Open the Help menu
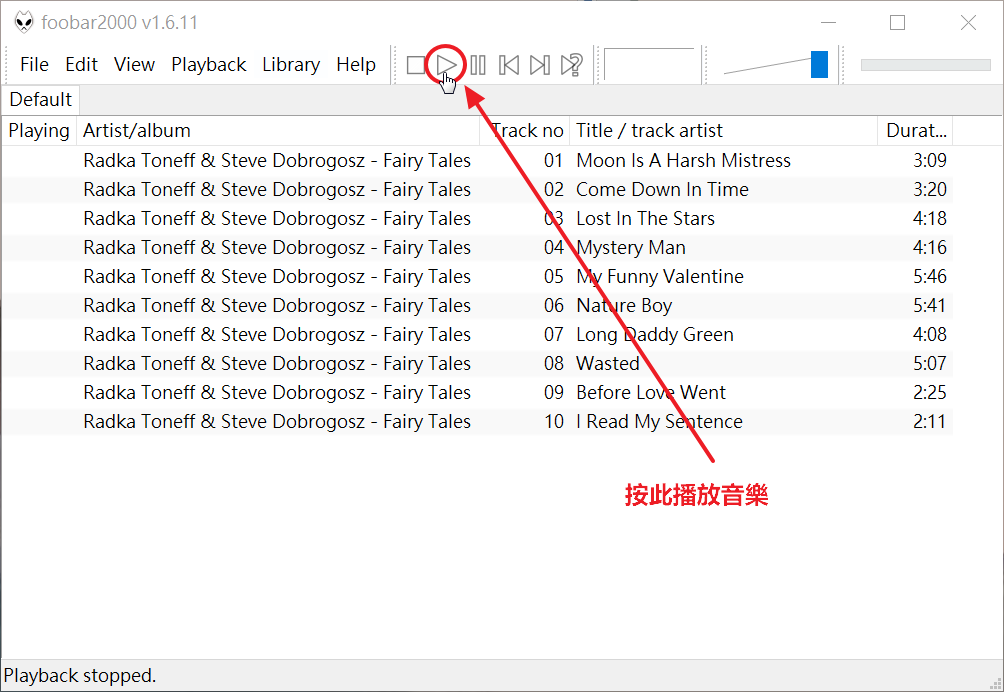 (356, 65)
